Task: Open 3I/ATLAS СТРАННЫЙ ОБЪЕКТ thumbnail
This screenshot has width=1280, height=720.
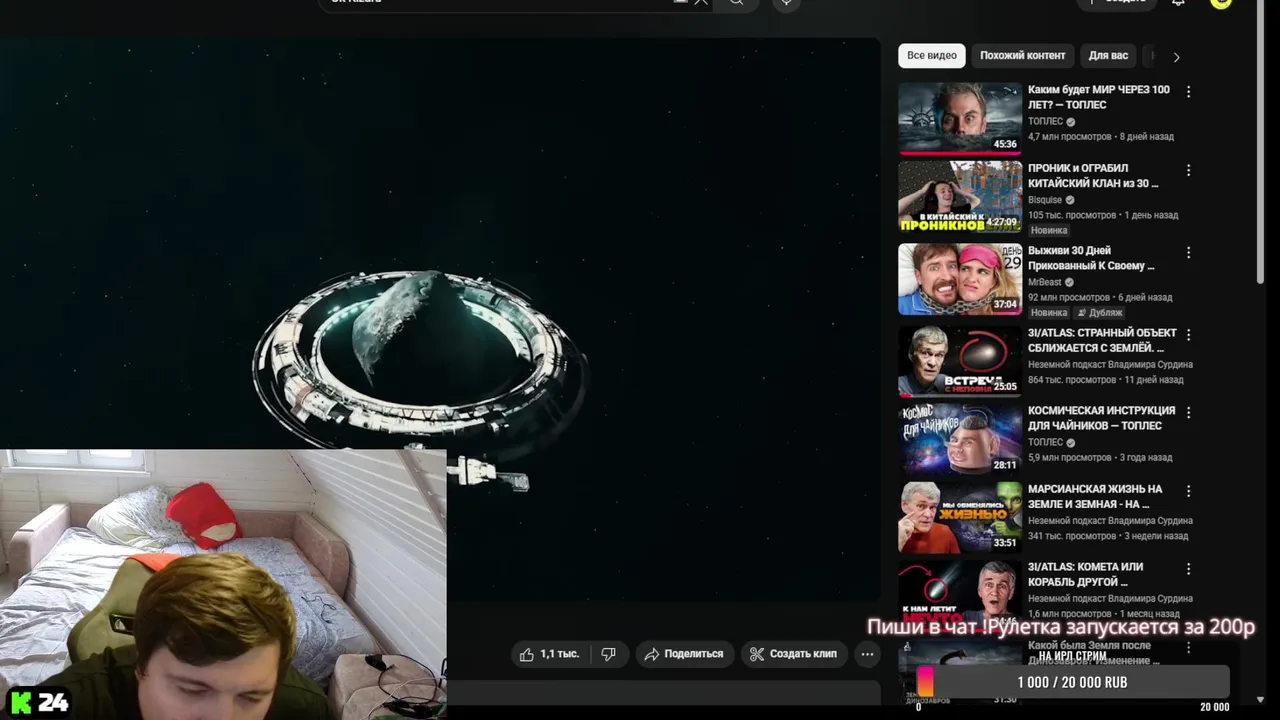Action: [x=960, y=361]
